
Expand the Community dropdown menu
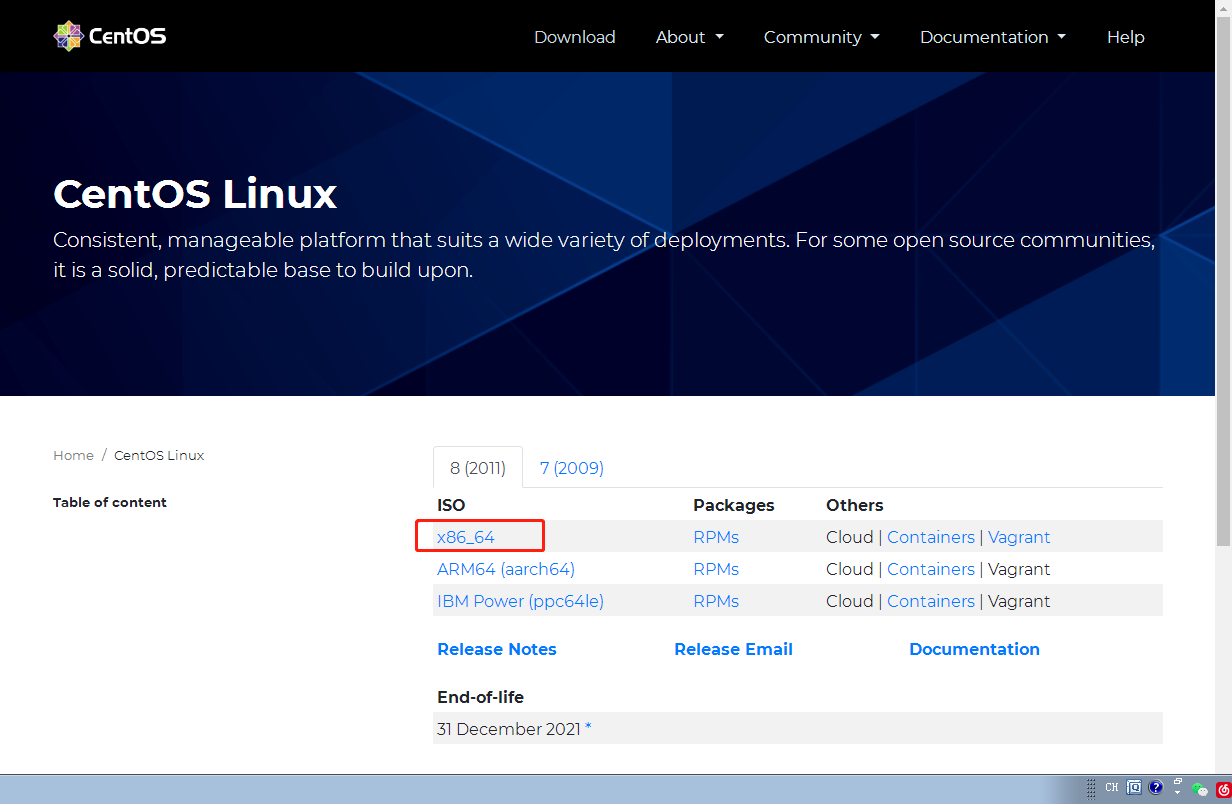point(822,37)
